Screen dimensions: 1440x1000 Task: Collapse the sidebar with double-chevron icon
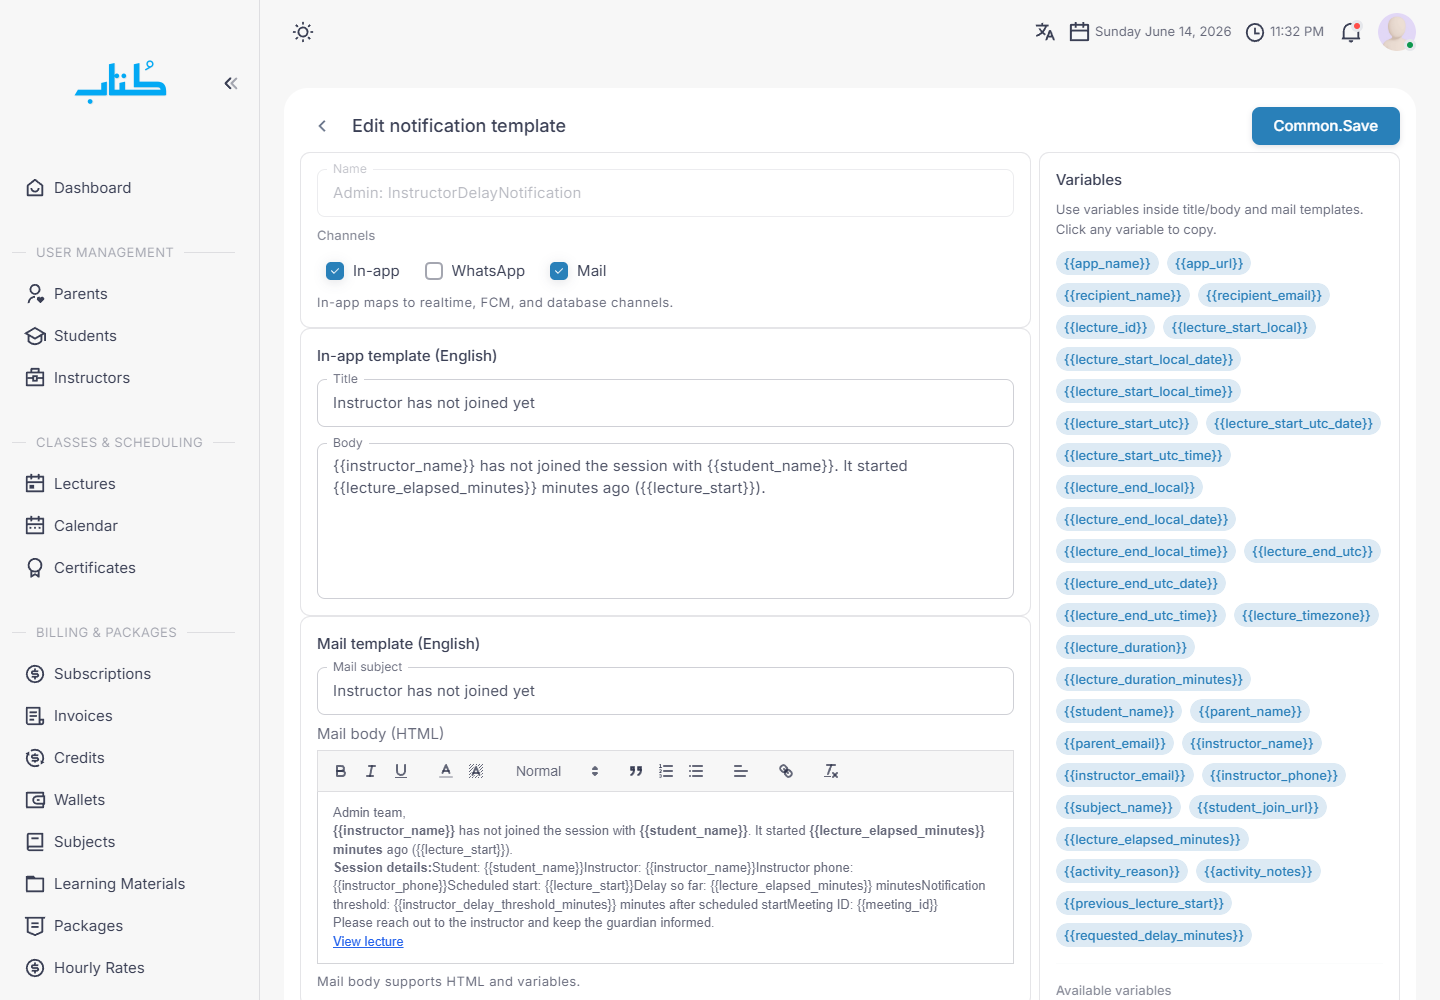pos(231,83)
